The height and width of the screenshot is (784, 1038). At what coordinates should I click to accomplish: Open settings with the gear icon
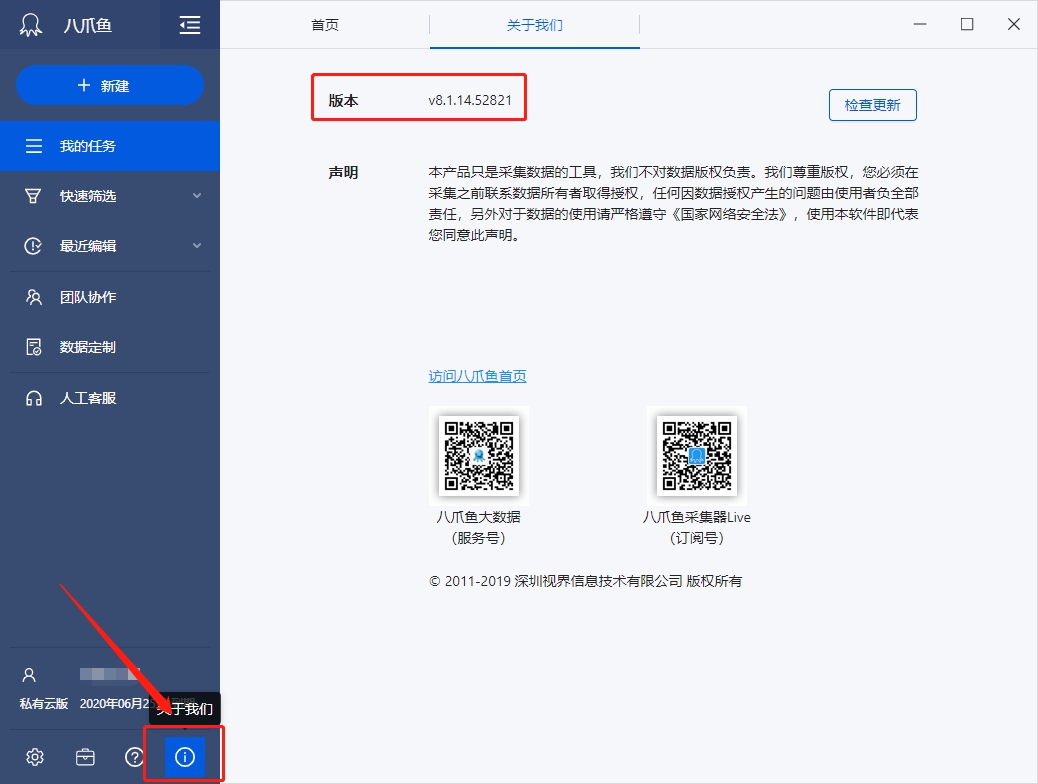pos(35,757)
